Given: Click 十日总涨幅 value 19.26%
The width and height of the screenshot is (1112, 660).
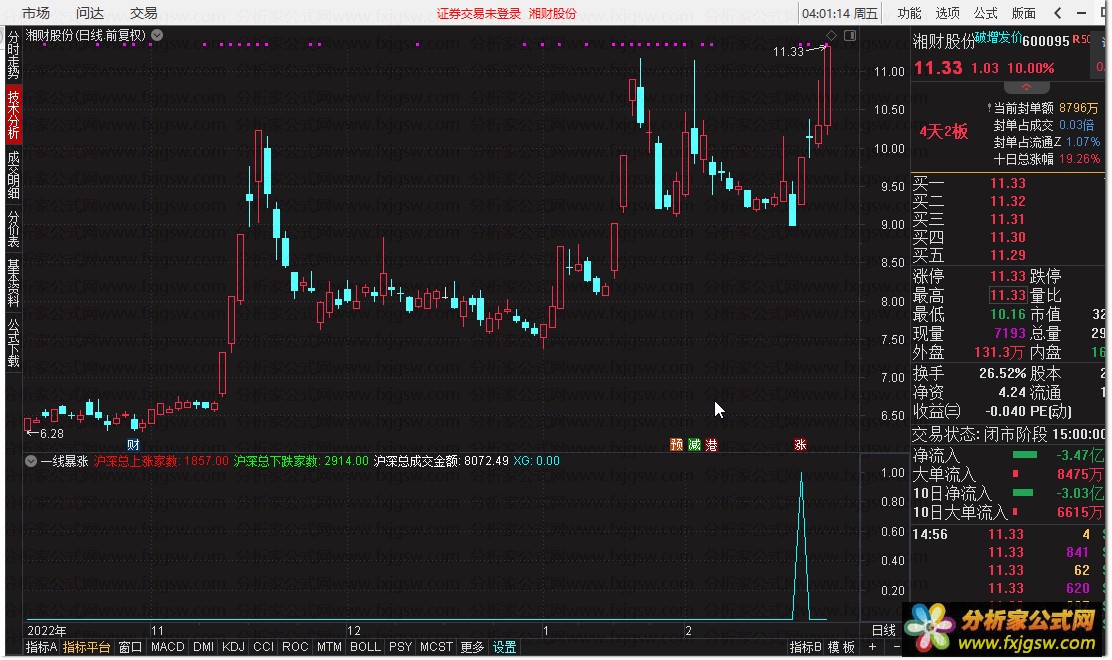Looking at the screenshot, I should (1079, 160).
